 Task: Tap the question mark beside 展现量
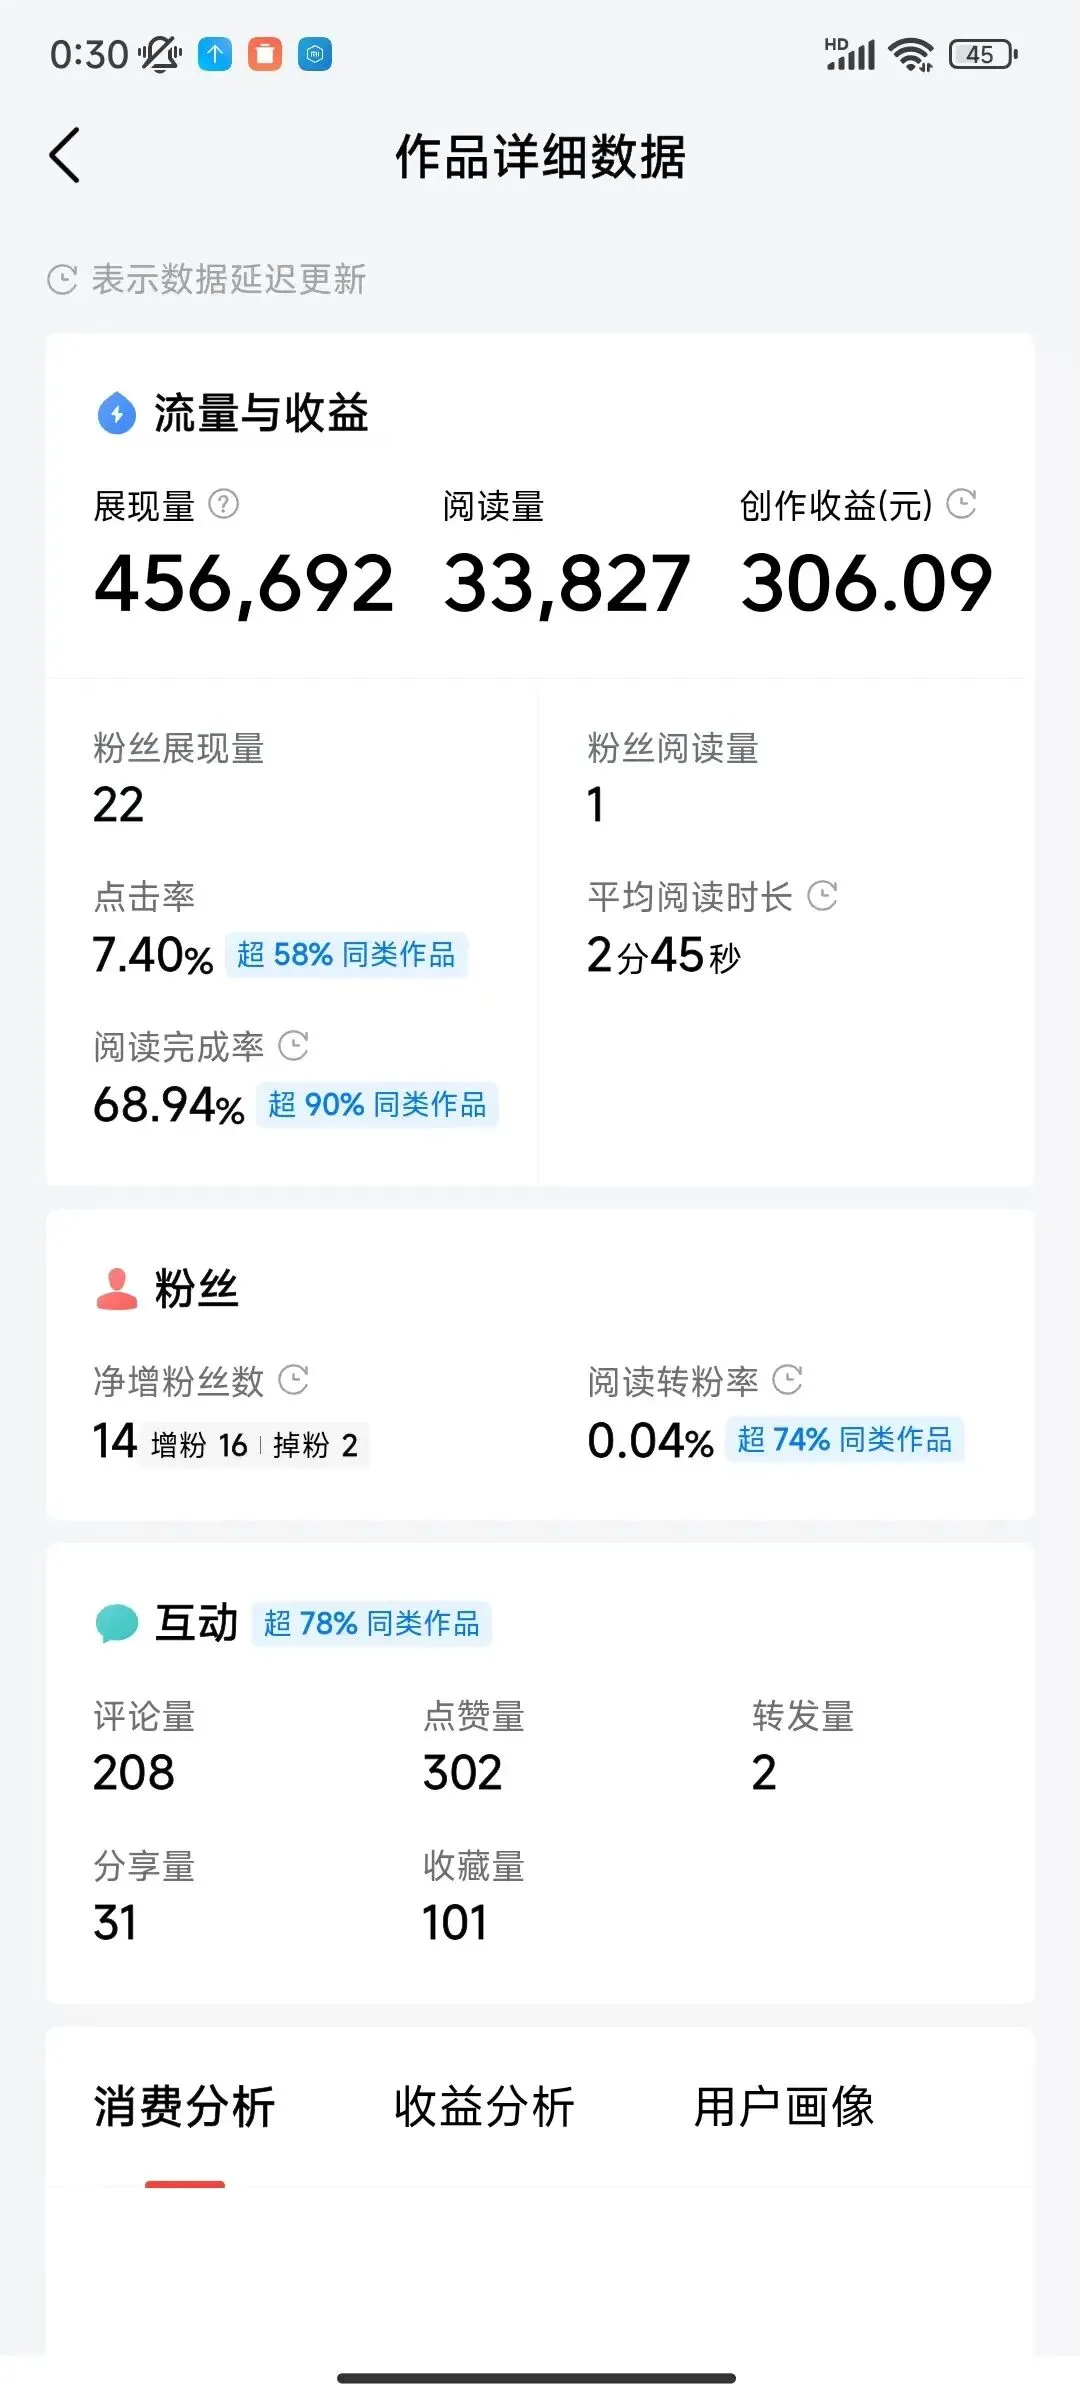tap(223, 504)
